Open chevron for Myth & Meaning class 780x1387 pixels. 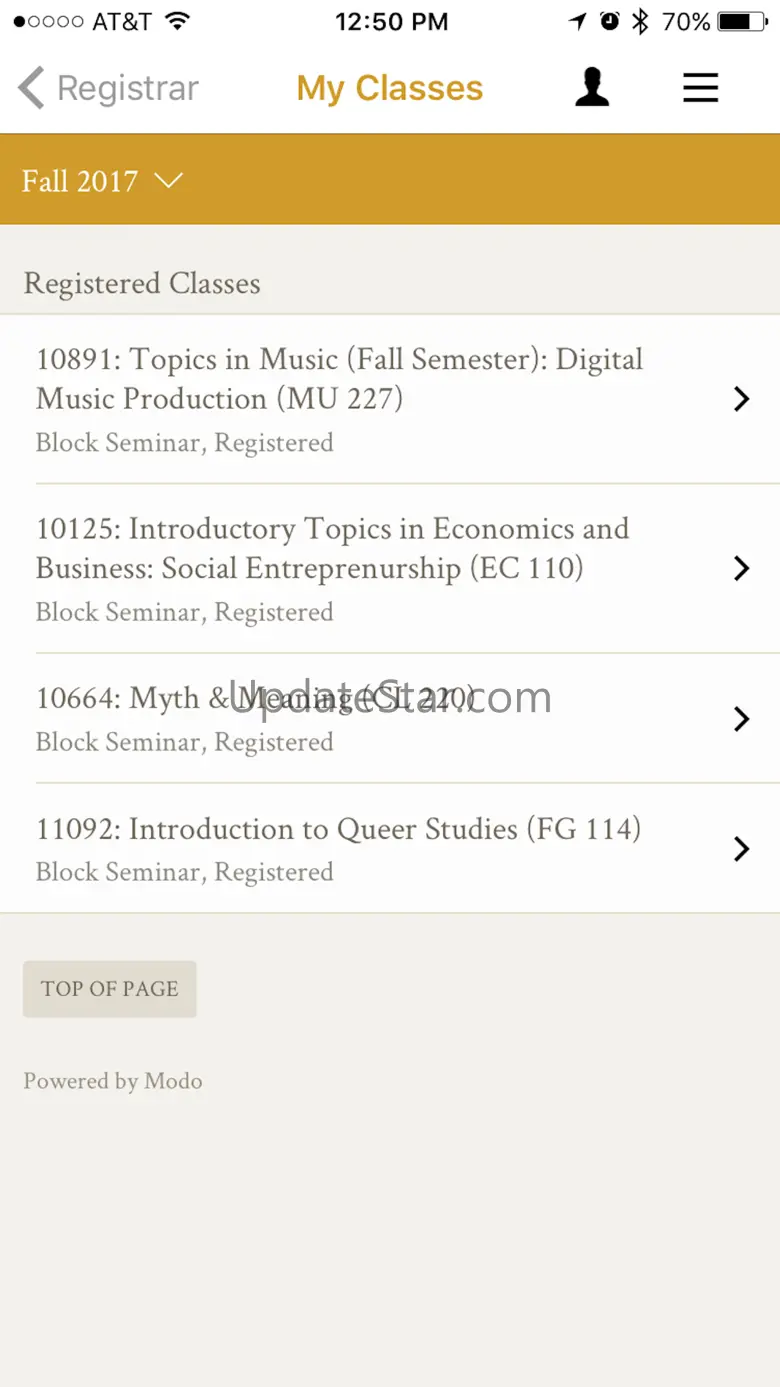[x=741, y=719]
